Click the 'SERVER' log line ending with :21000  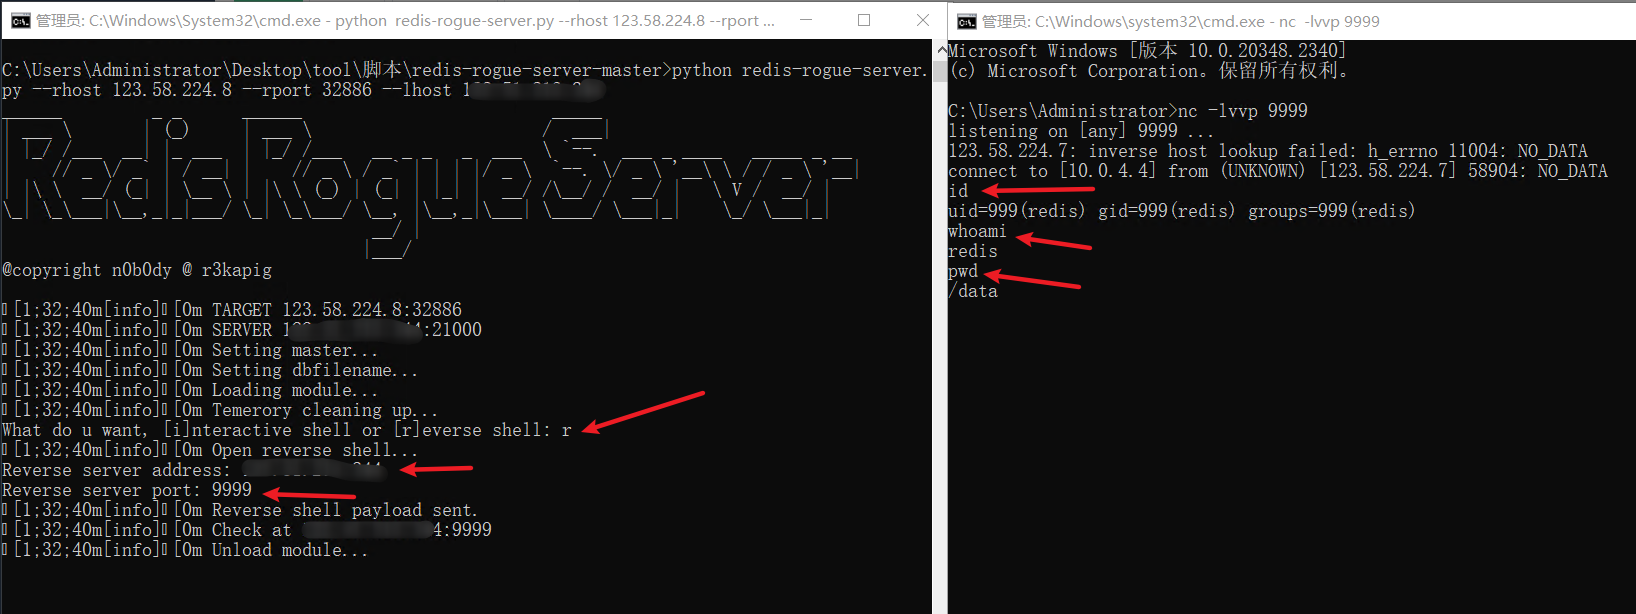(242, 330)
